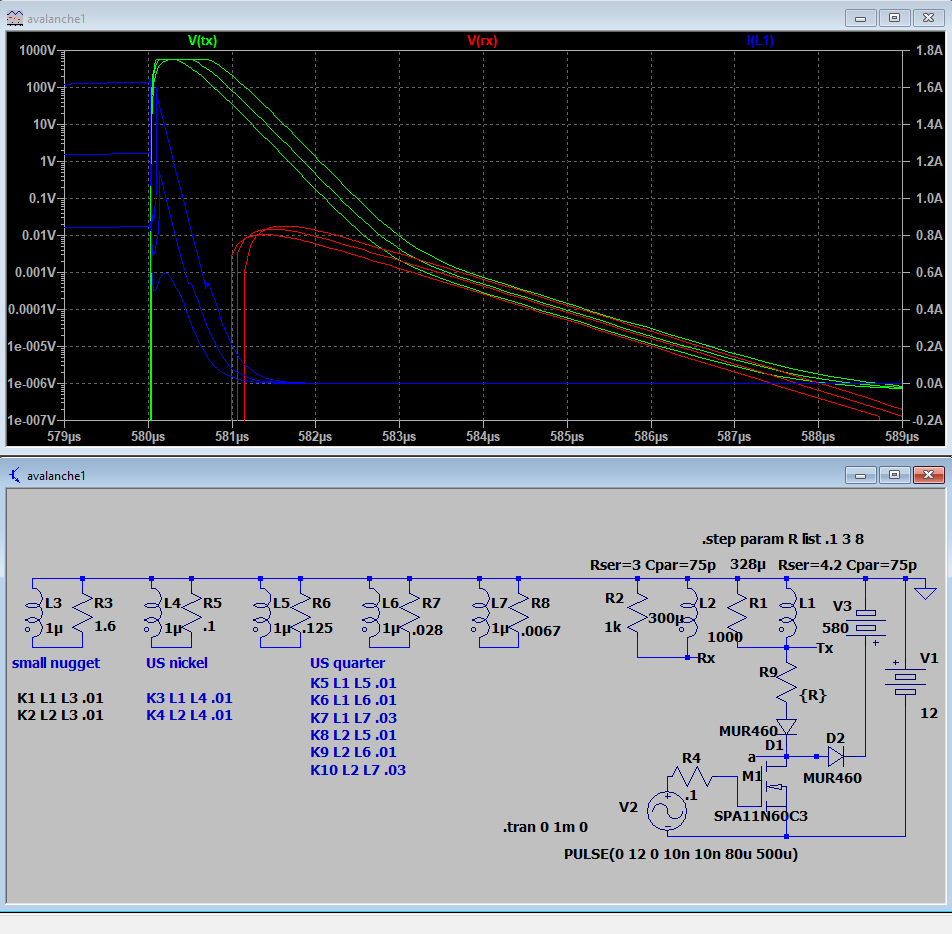Select the .tran 0 1m 0 directive text
Screen dimensions: 952x934
click(545, 828)
